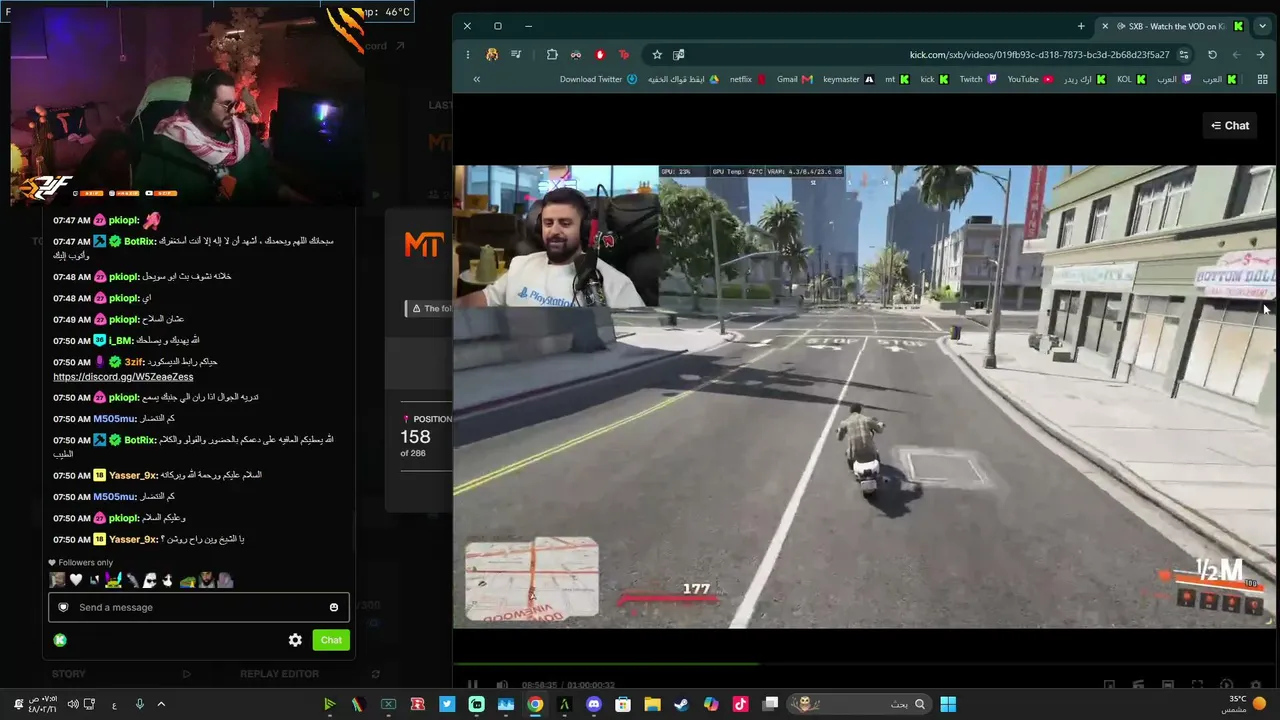The height and width of the screenshot is (720, 1280).
Task: Open the netflix bookmark
Action: tap(747, 79)
